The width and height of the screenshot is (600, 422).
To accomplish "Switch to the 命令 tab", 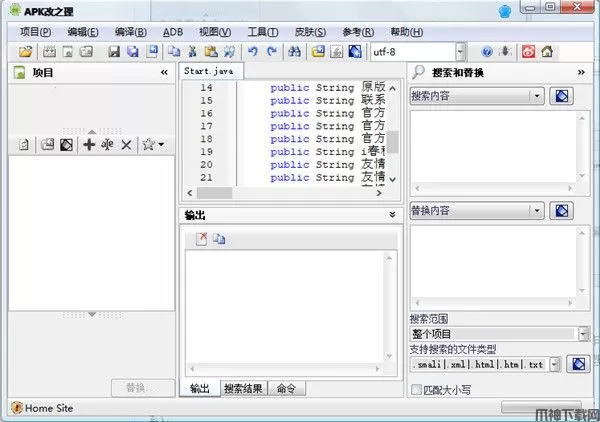I will pos(286,389).
